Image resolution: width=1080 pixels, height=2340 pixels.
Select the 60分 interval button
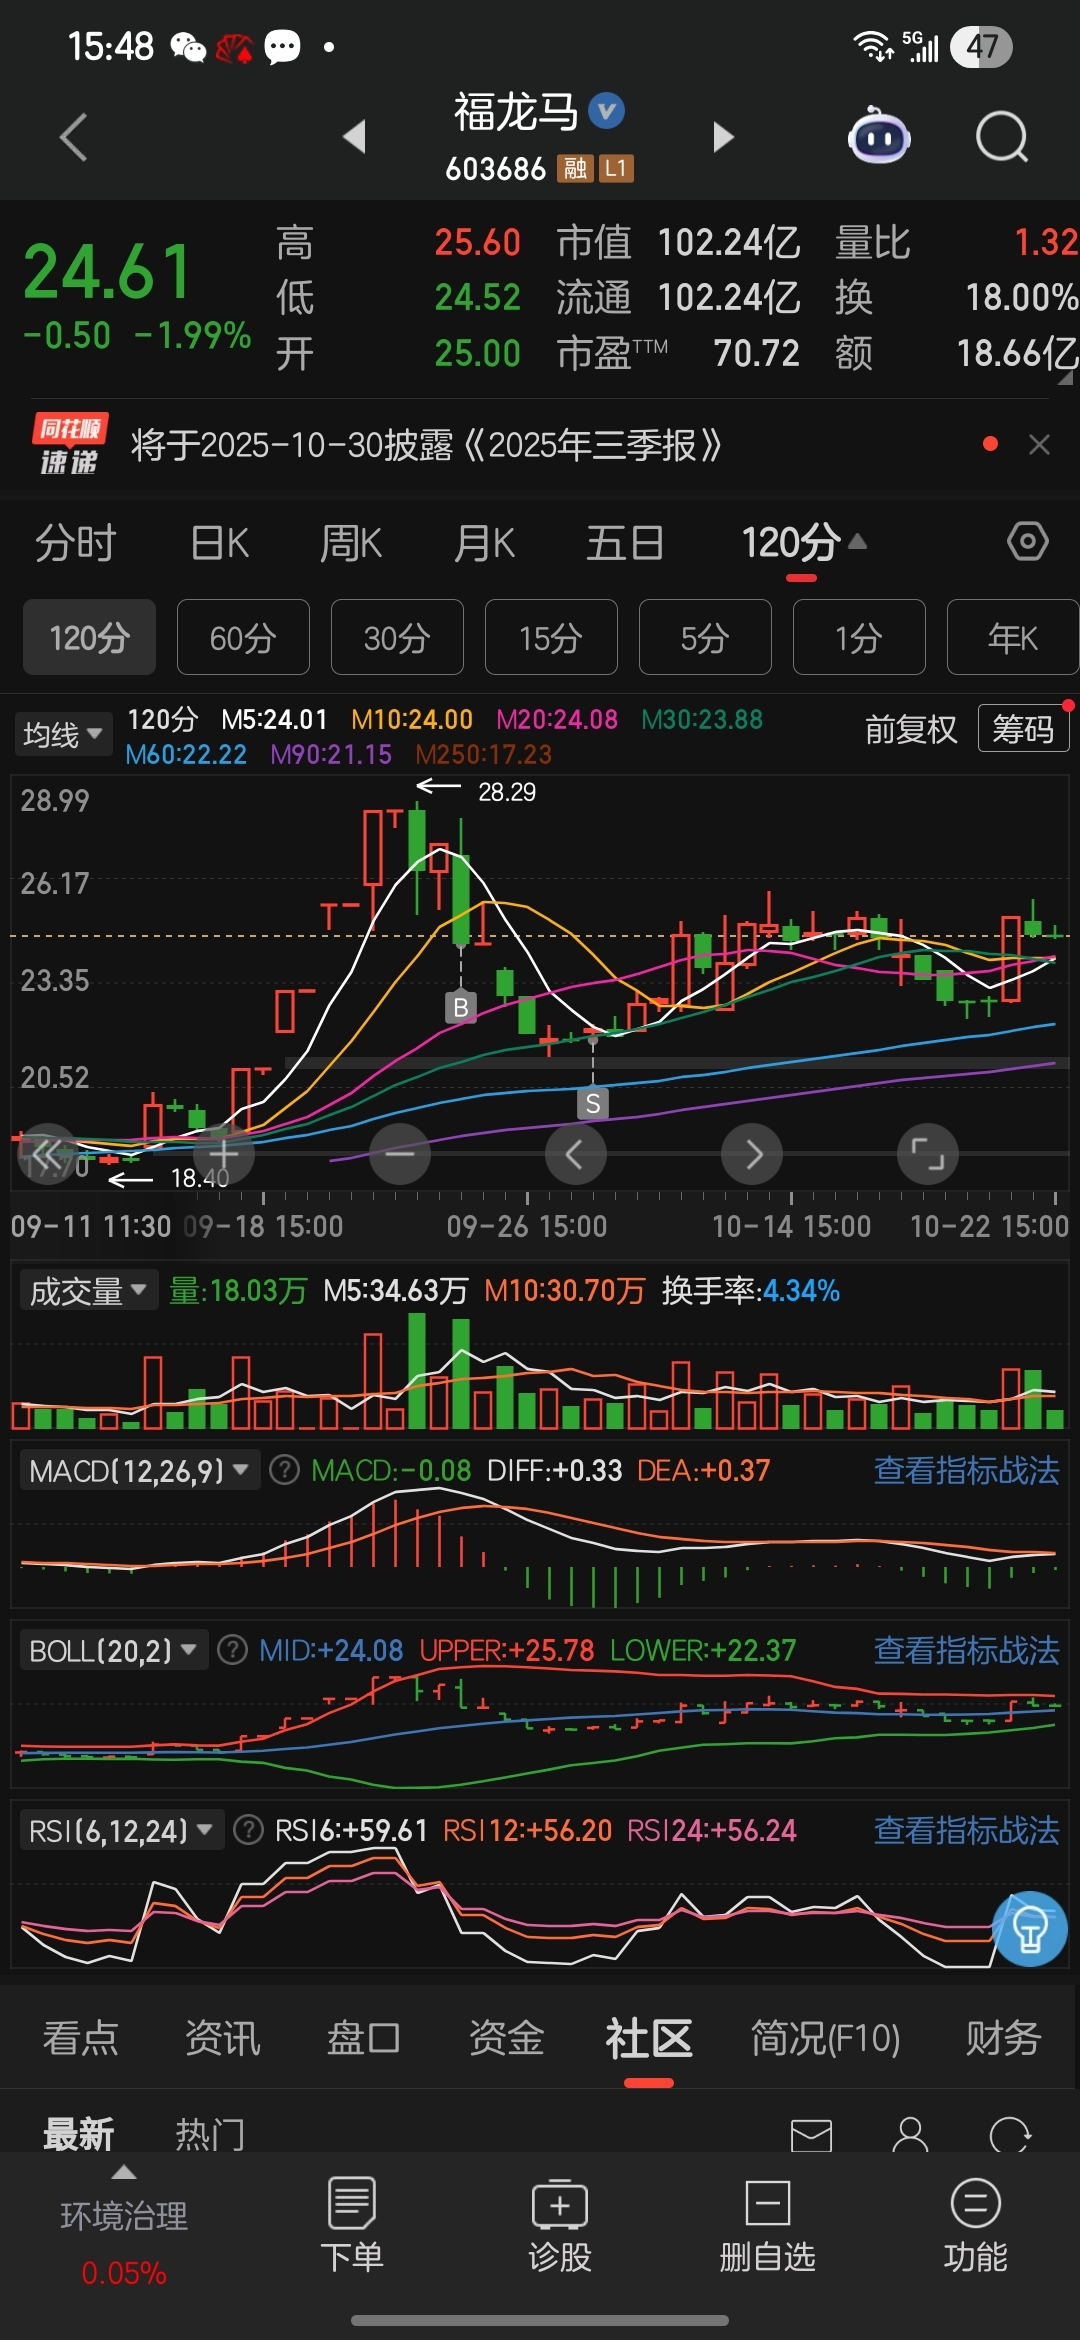click(243, 637)
